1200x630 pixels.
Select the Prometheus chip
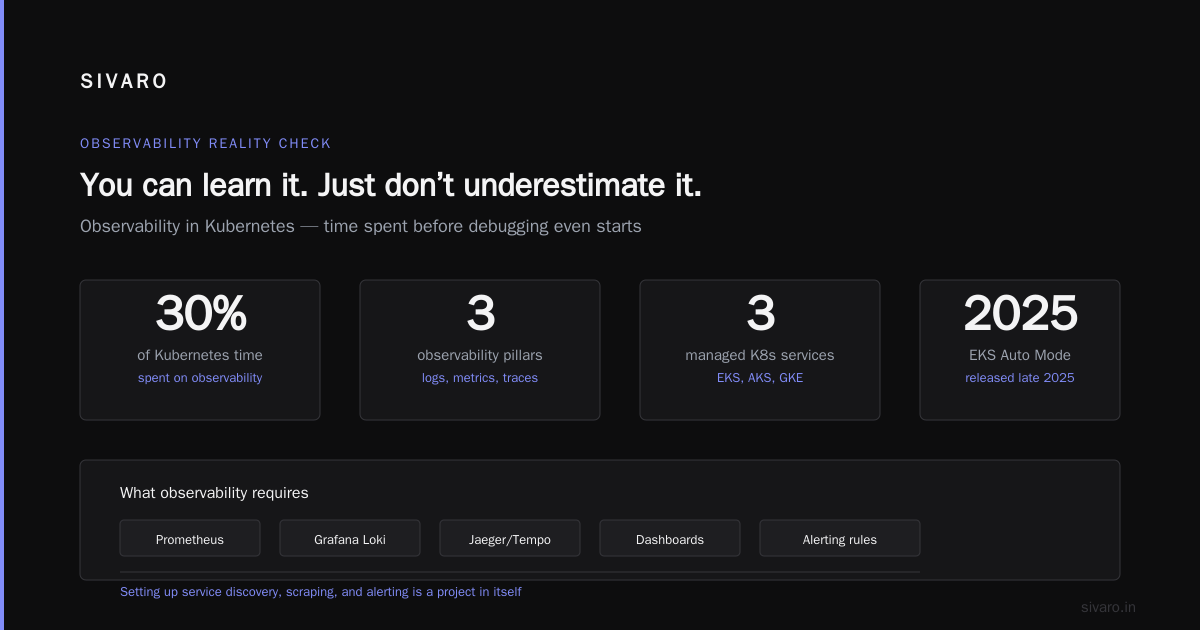pyautogui.click(x=190, y=538)
